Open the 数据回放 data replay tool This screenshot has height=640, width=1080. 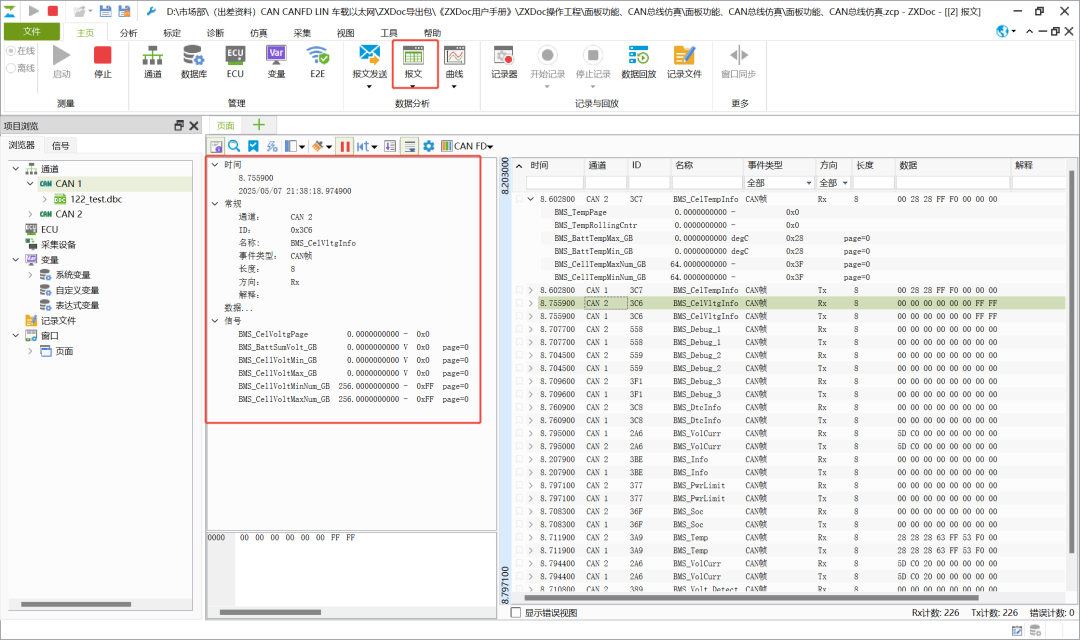[638, 62]
